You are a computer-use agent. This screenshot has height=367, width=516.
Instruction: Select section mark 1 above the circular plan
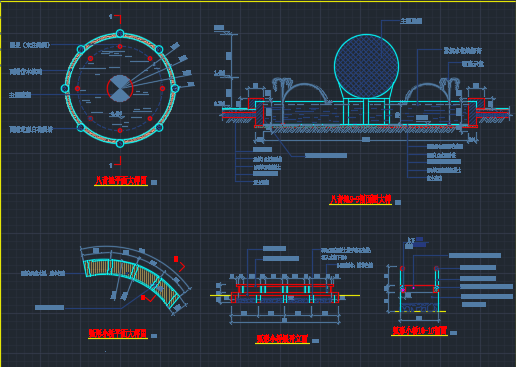click(115, 19)
